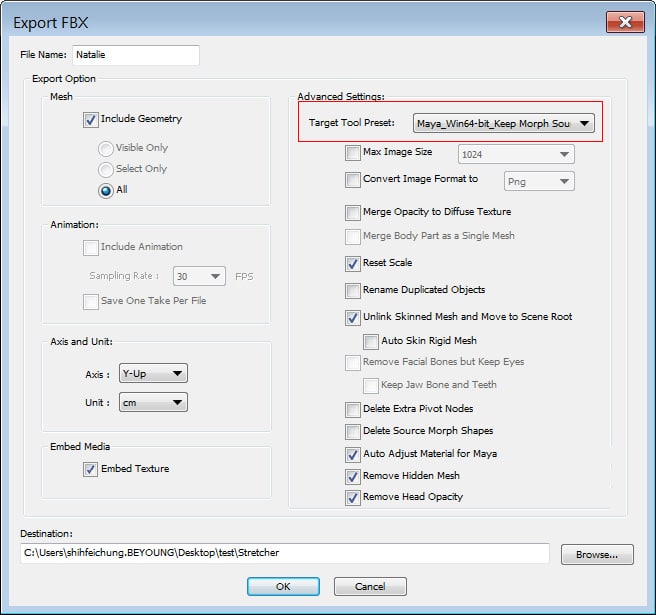The height and width of the screenshot is (615, 656).
Task: Click the File Name input field
Action: 136,55
